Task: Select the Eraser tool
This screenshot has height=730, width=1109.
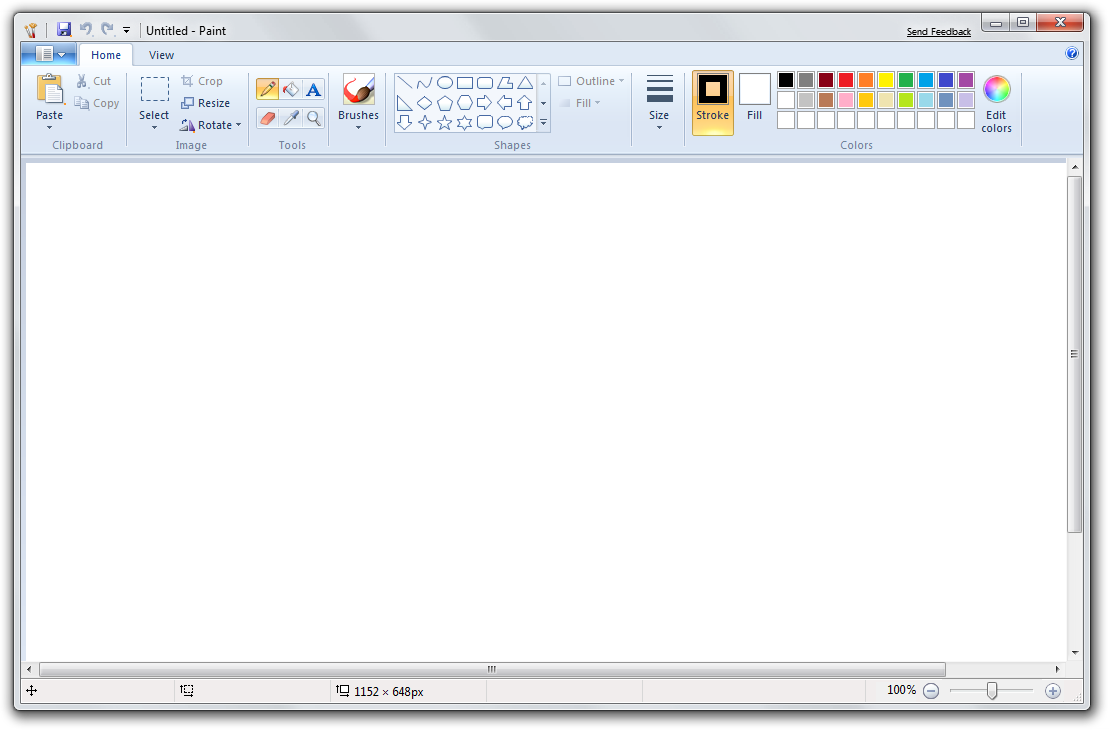Action: [x=267, y=117]
